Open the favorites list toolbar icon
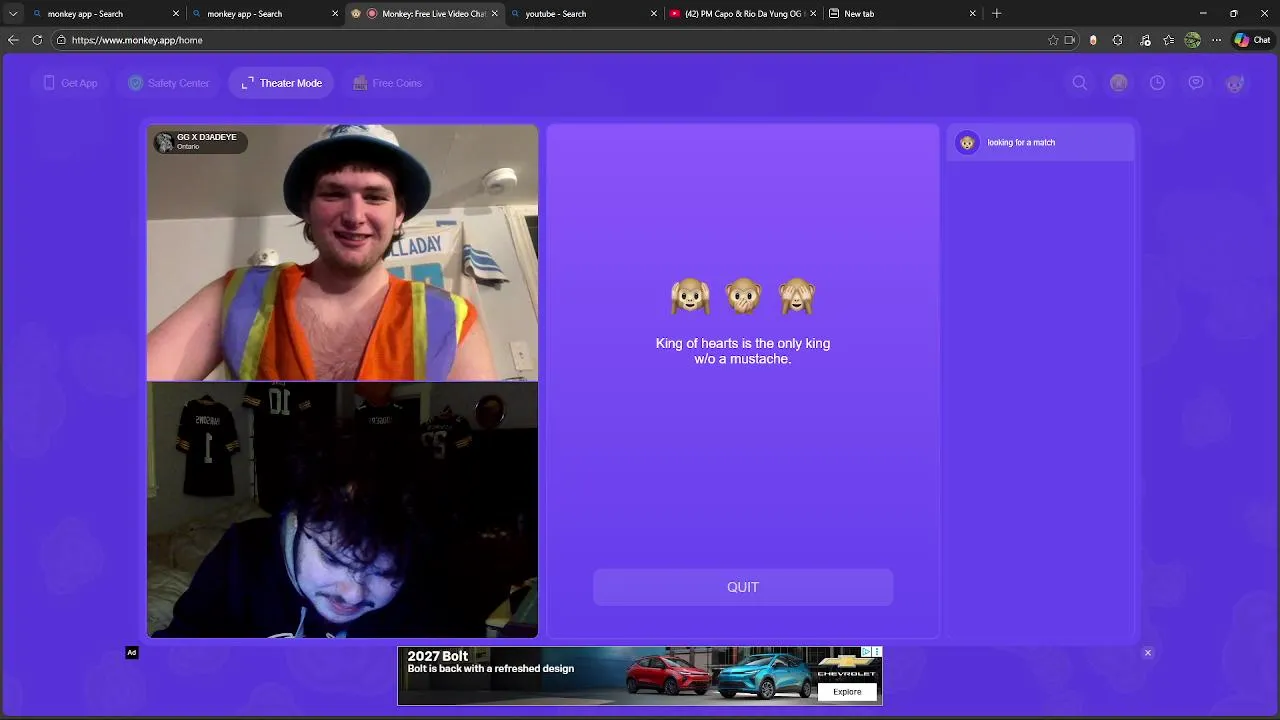The height and width of the screenshot is (720, 1280). 1168,40
